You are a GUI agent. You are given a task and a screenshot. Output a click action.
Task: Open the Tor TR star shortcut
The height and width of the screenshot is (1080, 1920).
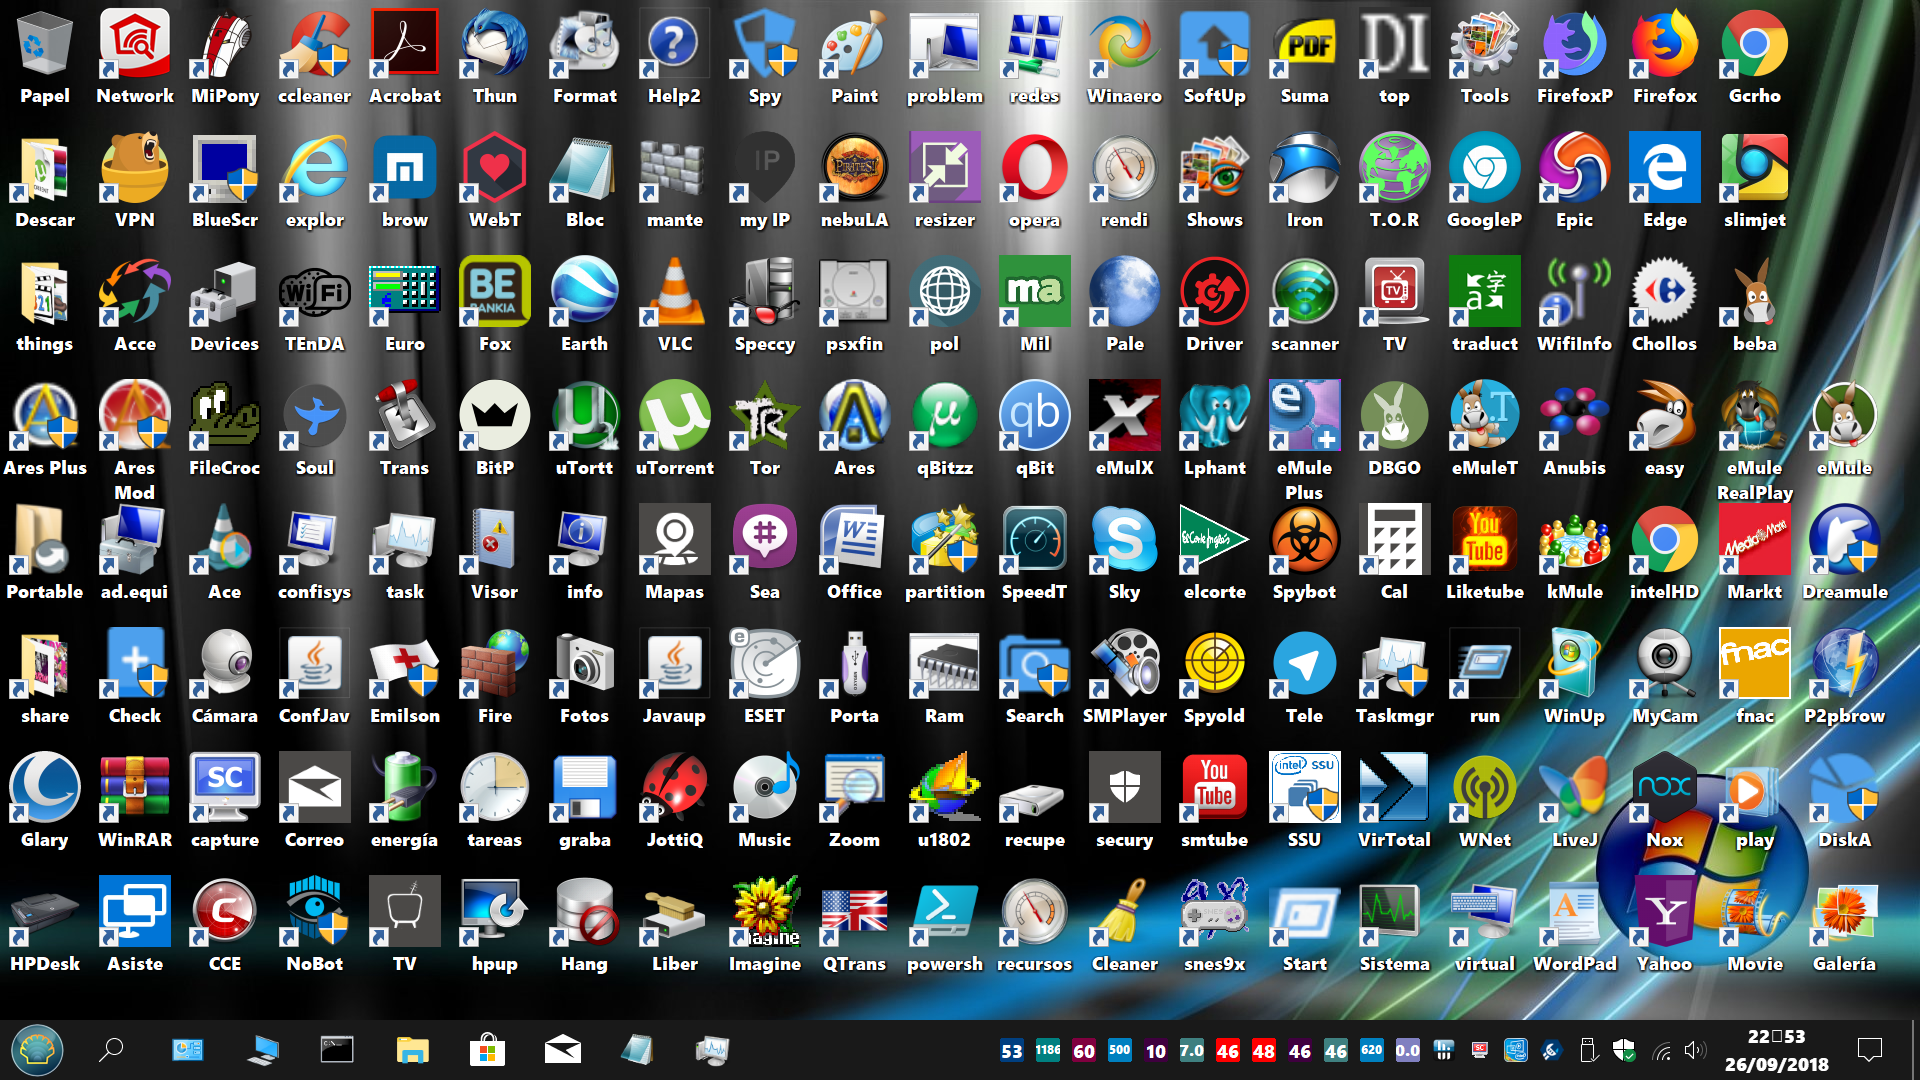(765, 429)
